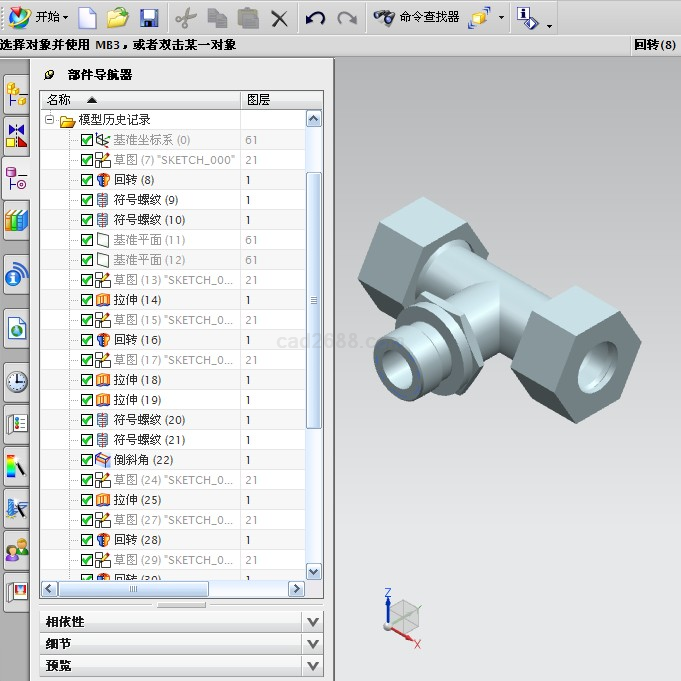
Task: Click the Delete X icon in toolbar
Action: tap(279, 17)
